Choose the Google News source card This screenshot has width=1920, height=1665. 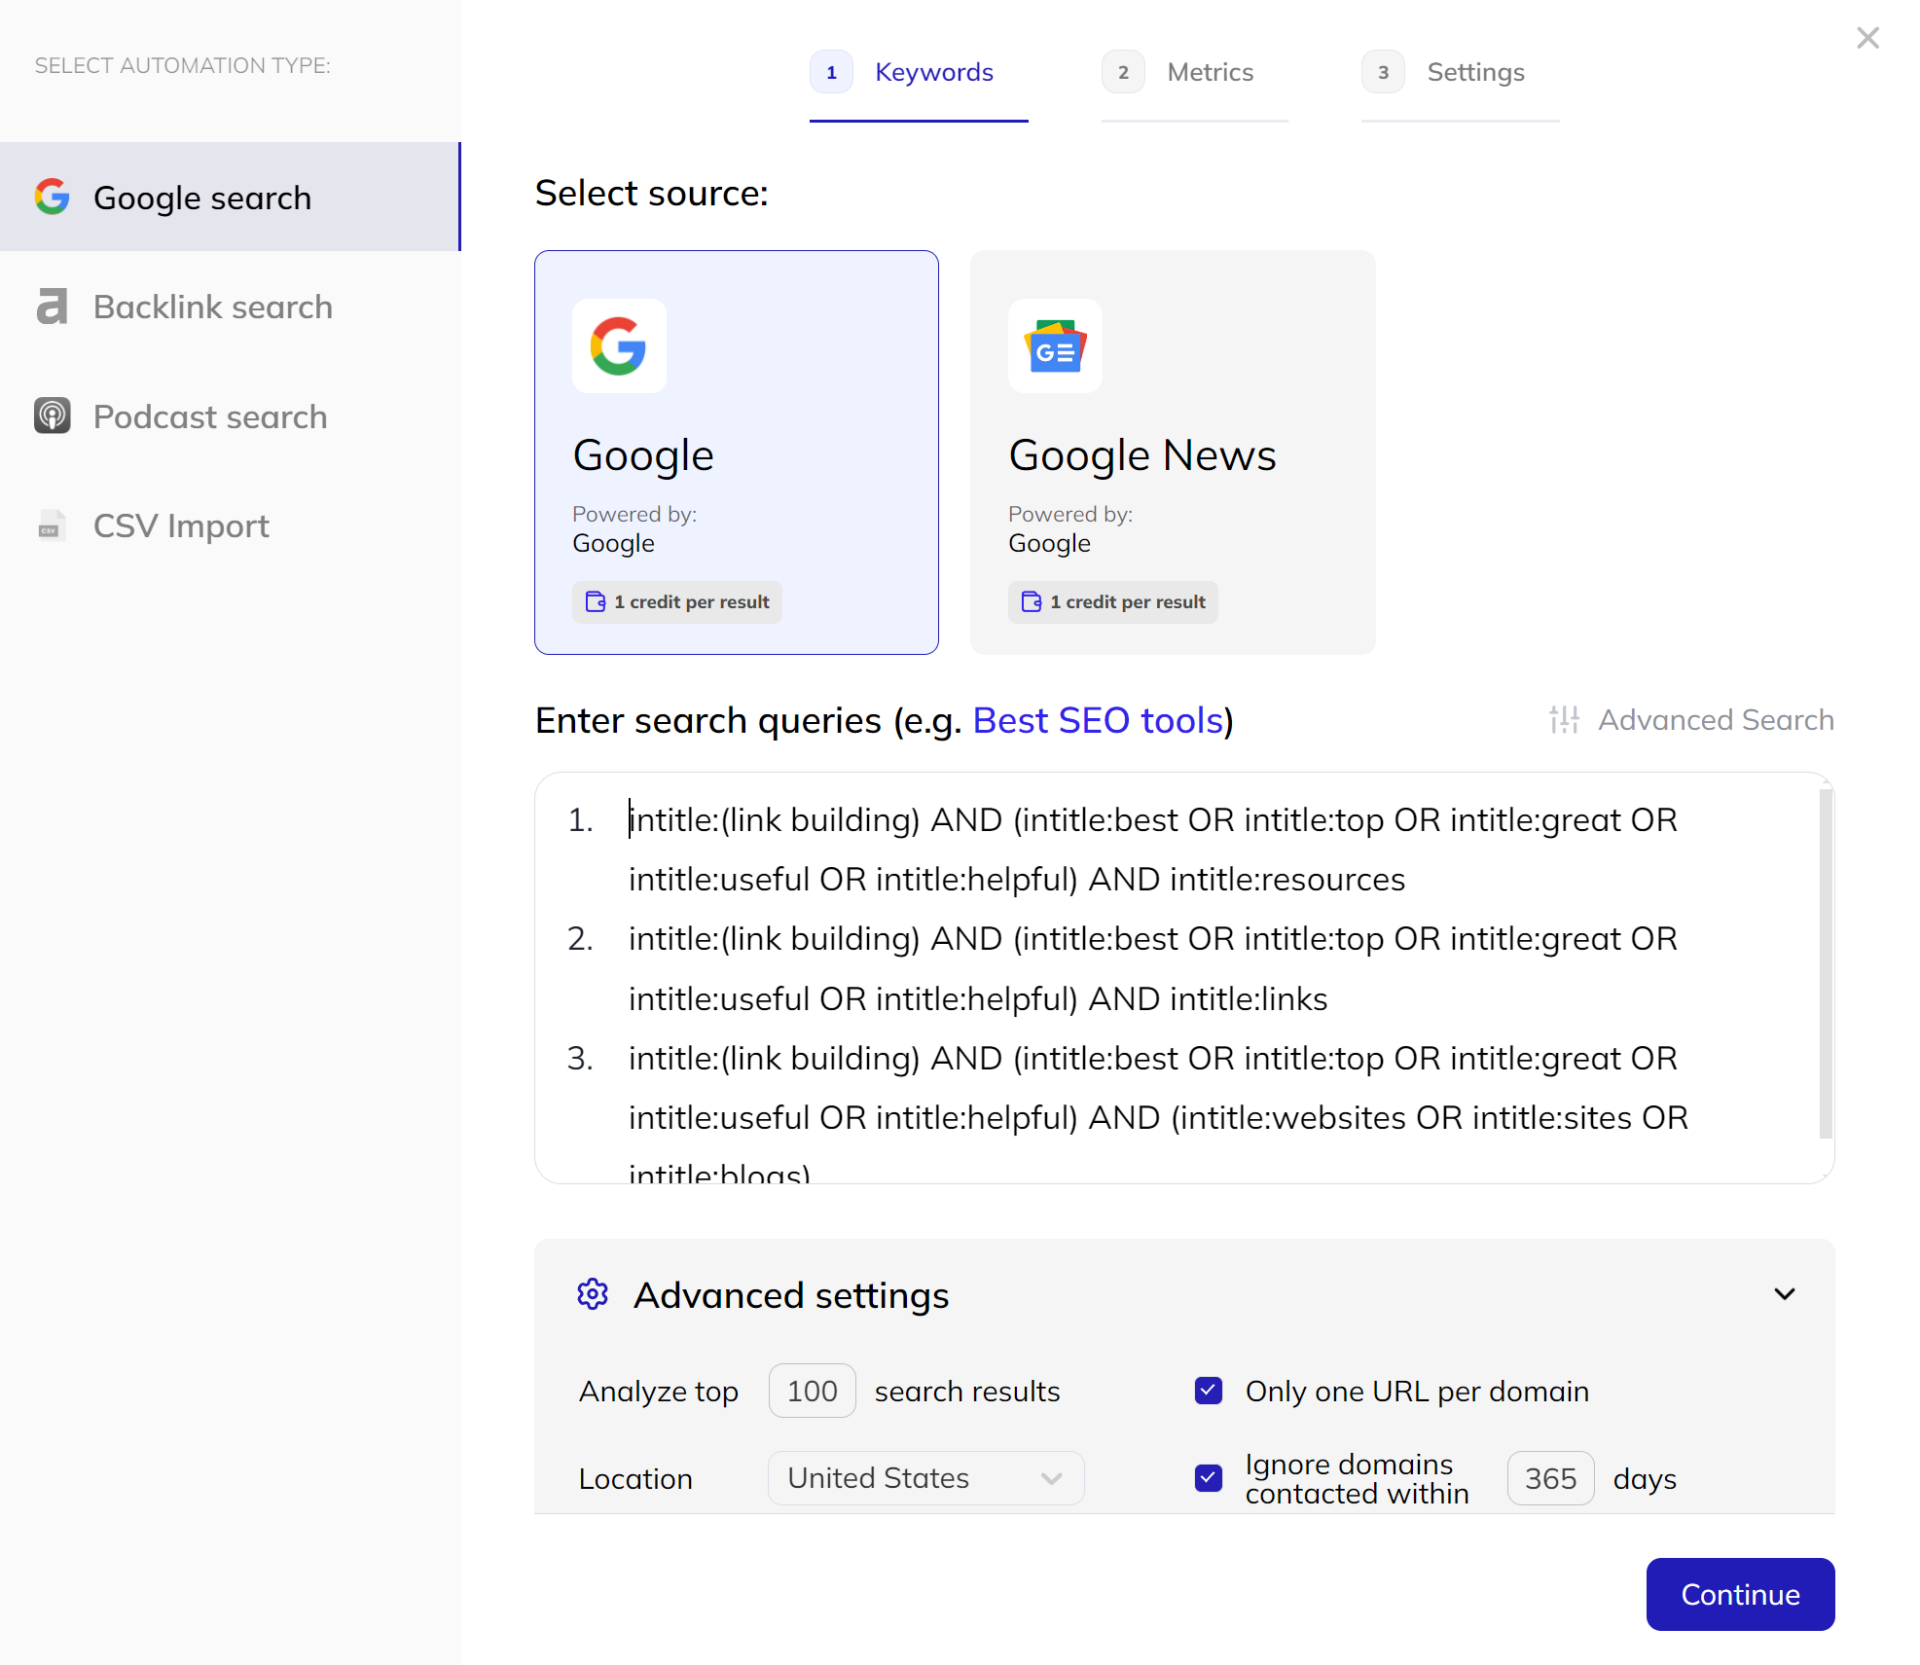pos(1172,452)
